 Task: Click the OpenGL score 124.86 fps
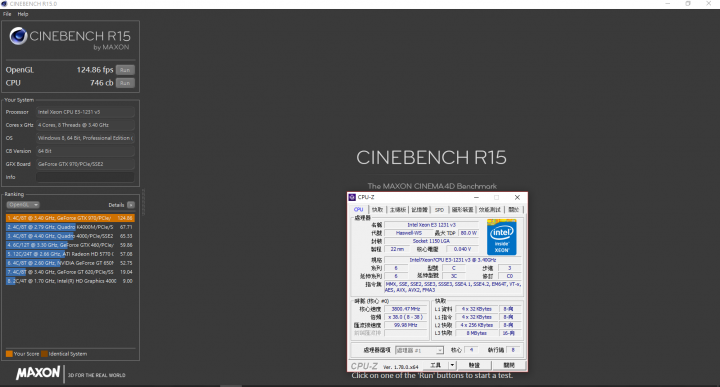click(x=95, y=70)
